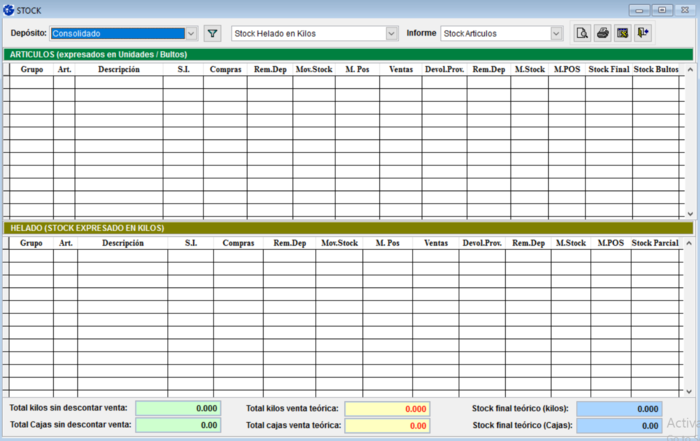Click the STOCK window title icon
The height and width of the screenshot is (441, 700).
[x=9, y=9]
